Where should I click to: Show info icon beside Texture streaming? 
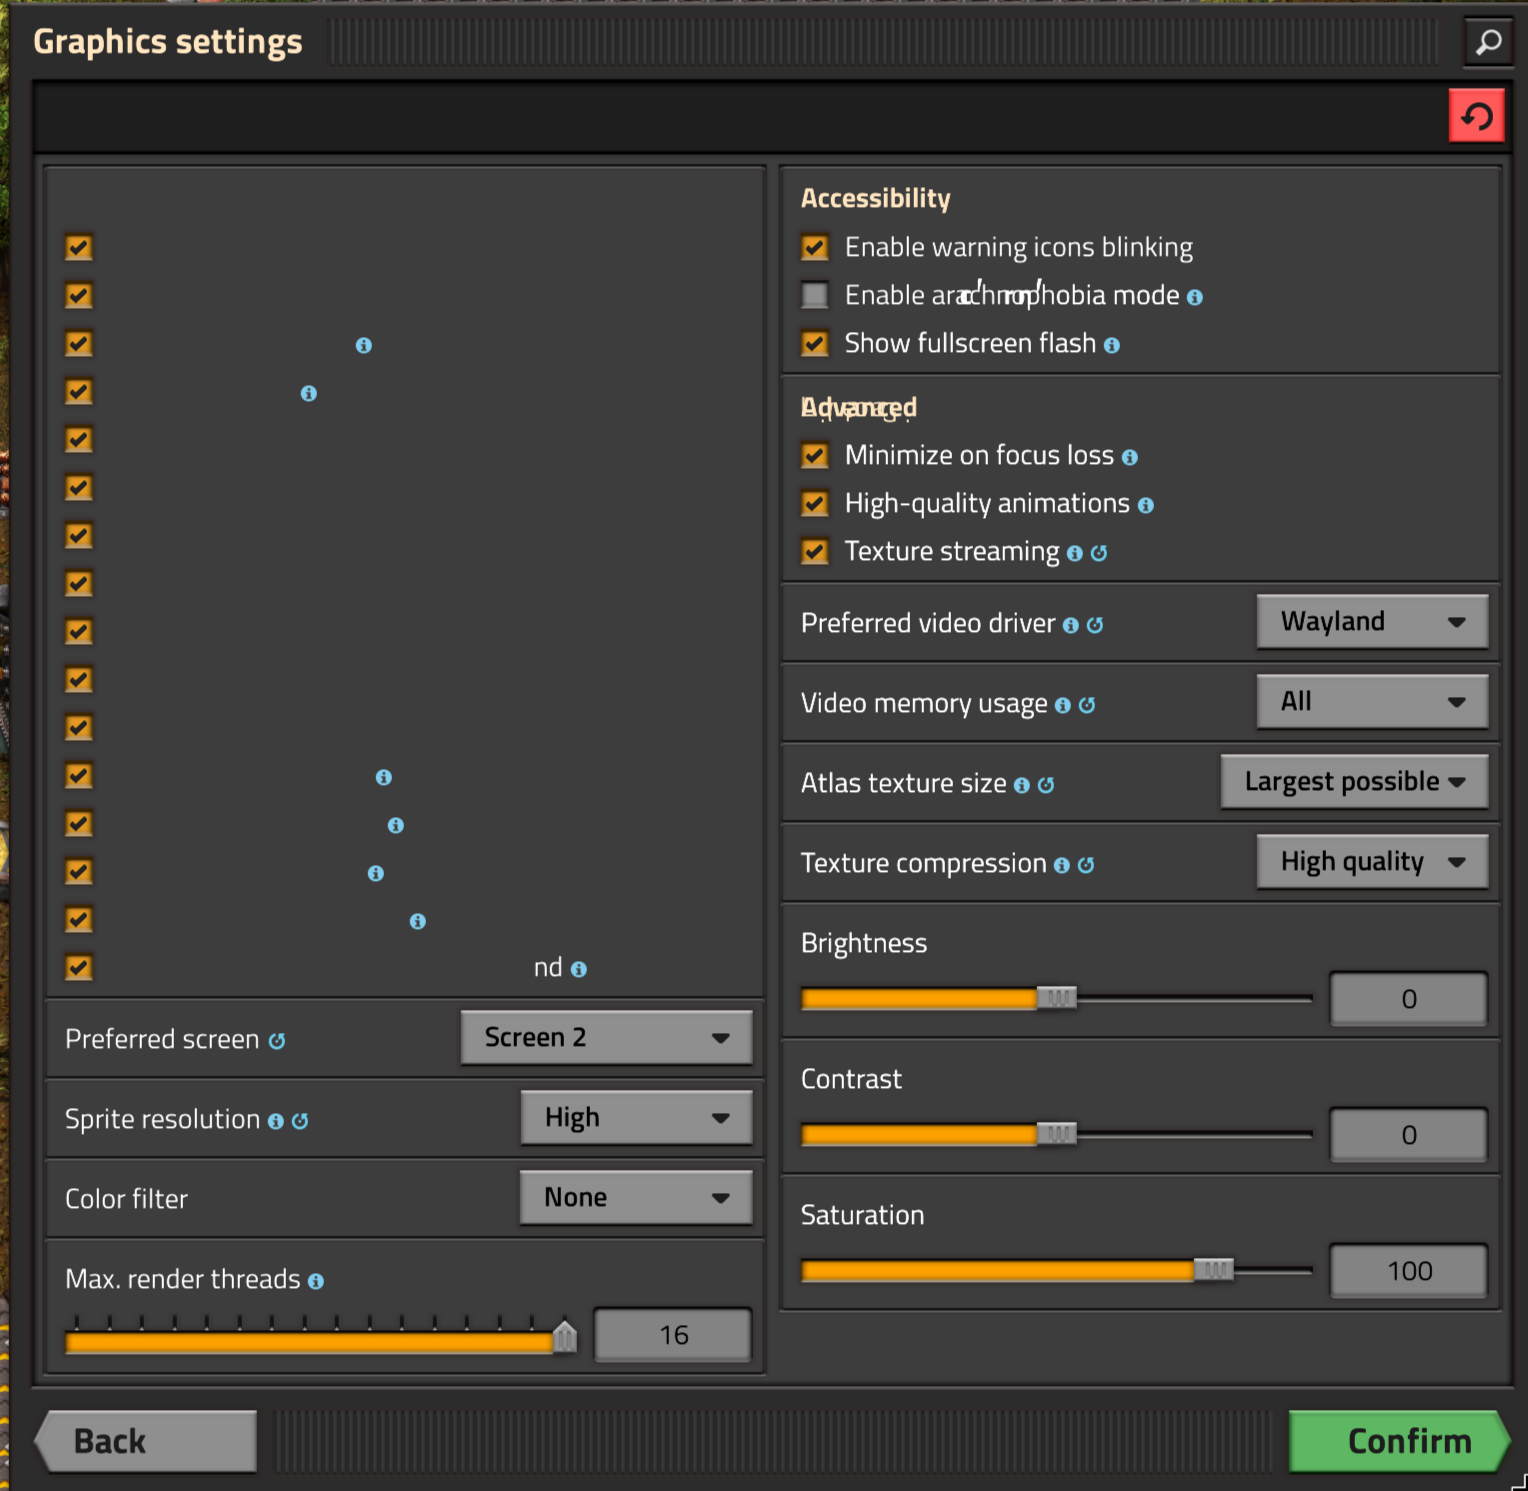pyautogui.click(x=1074, y=553)
